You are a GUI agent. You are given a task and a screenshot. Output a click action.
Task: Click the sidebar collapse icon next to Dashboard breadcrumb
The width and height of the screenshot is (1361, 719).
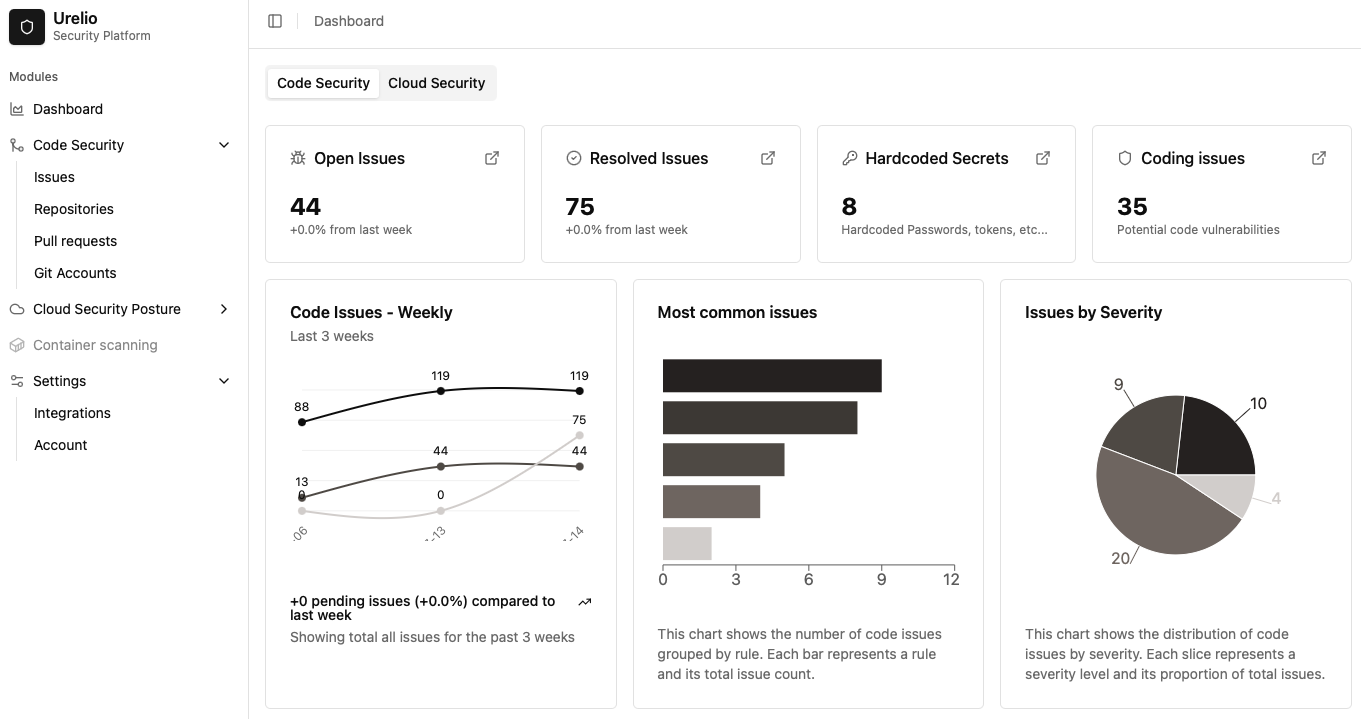[x=275, y=20]
